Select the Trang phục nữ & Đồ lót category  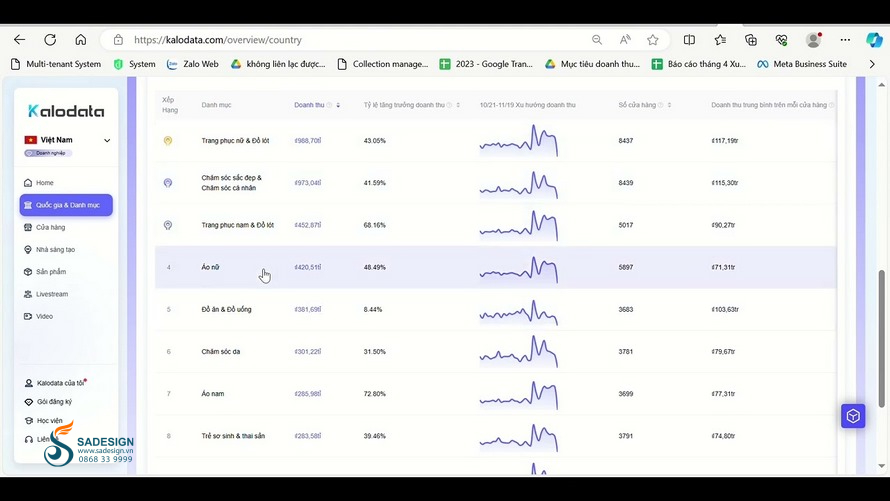click(235, 141)
